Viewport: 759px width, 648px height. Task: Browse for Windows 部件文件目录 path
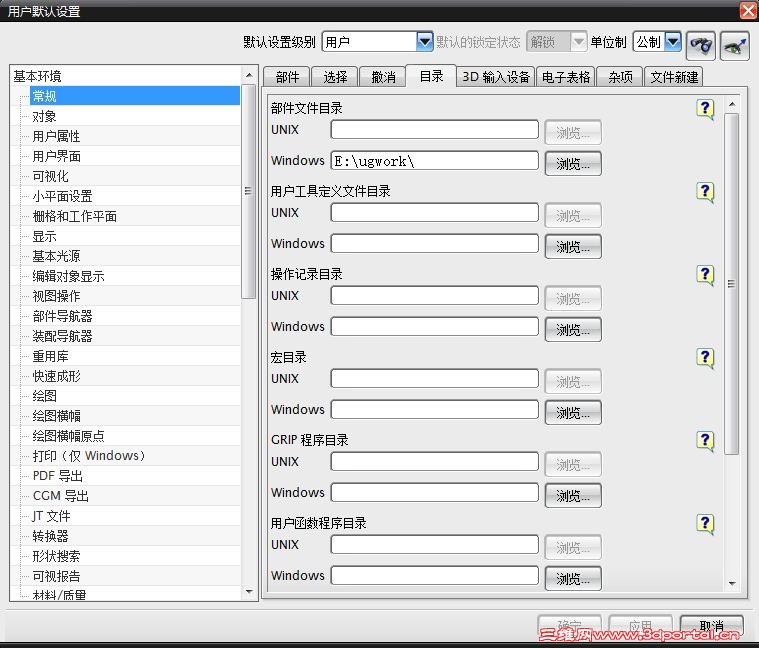pos(573,164)
